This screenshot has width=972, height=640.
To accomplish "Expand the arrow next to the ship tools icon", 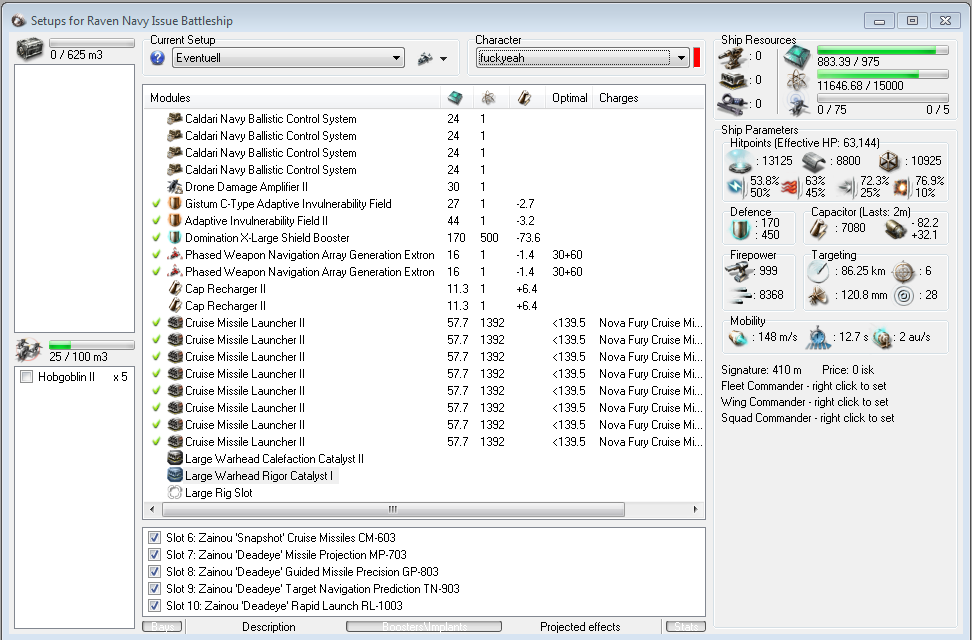I will tap(443, 59).
